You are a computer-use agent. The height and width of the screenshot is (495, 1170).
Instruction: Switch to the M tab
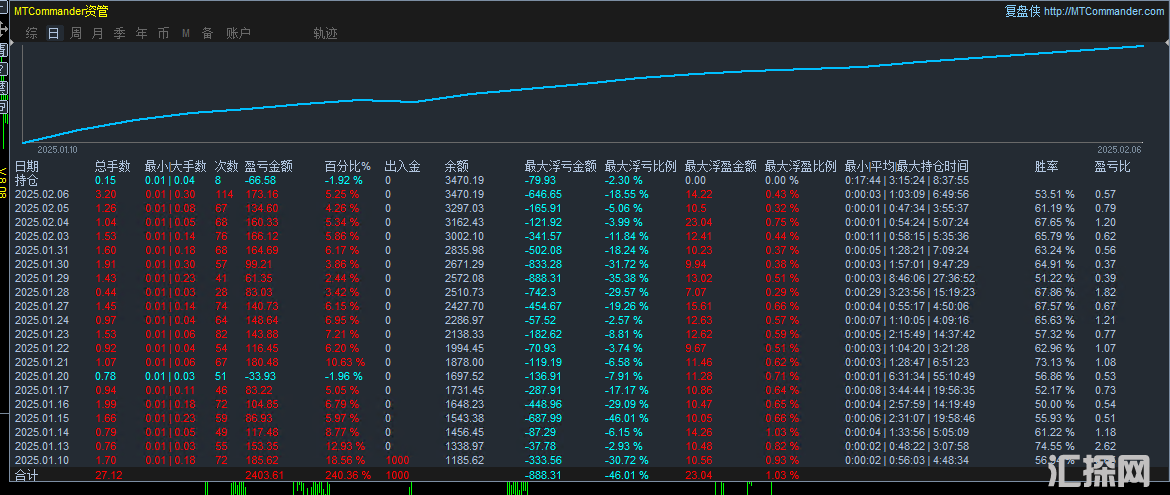(x=186, y=33)
